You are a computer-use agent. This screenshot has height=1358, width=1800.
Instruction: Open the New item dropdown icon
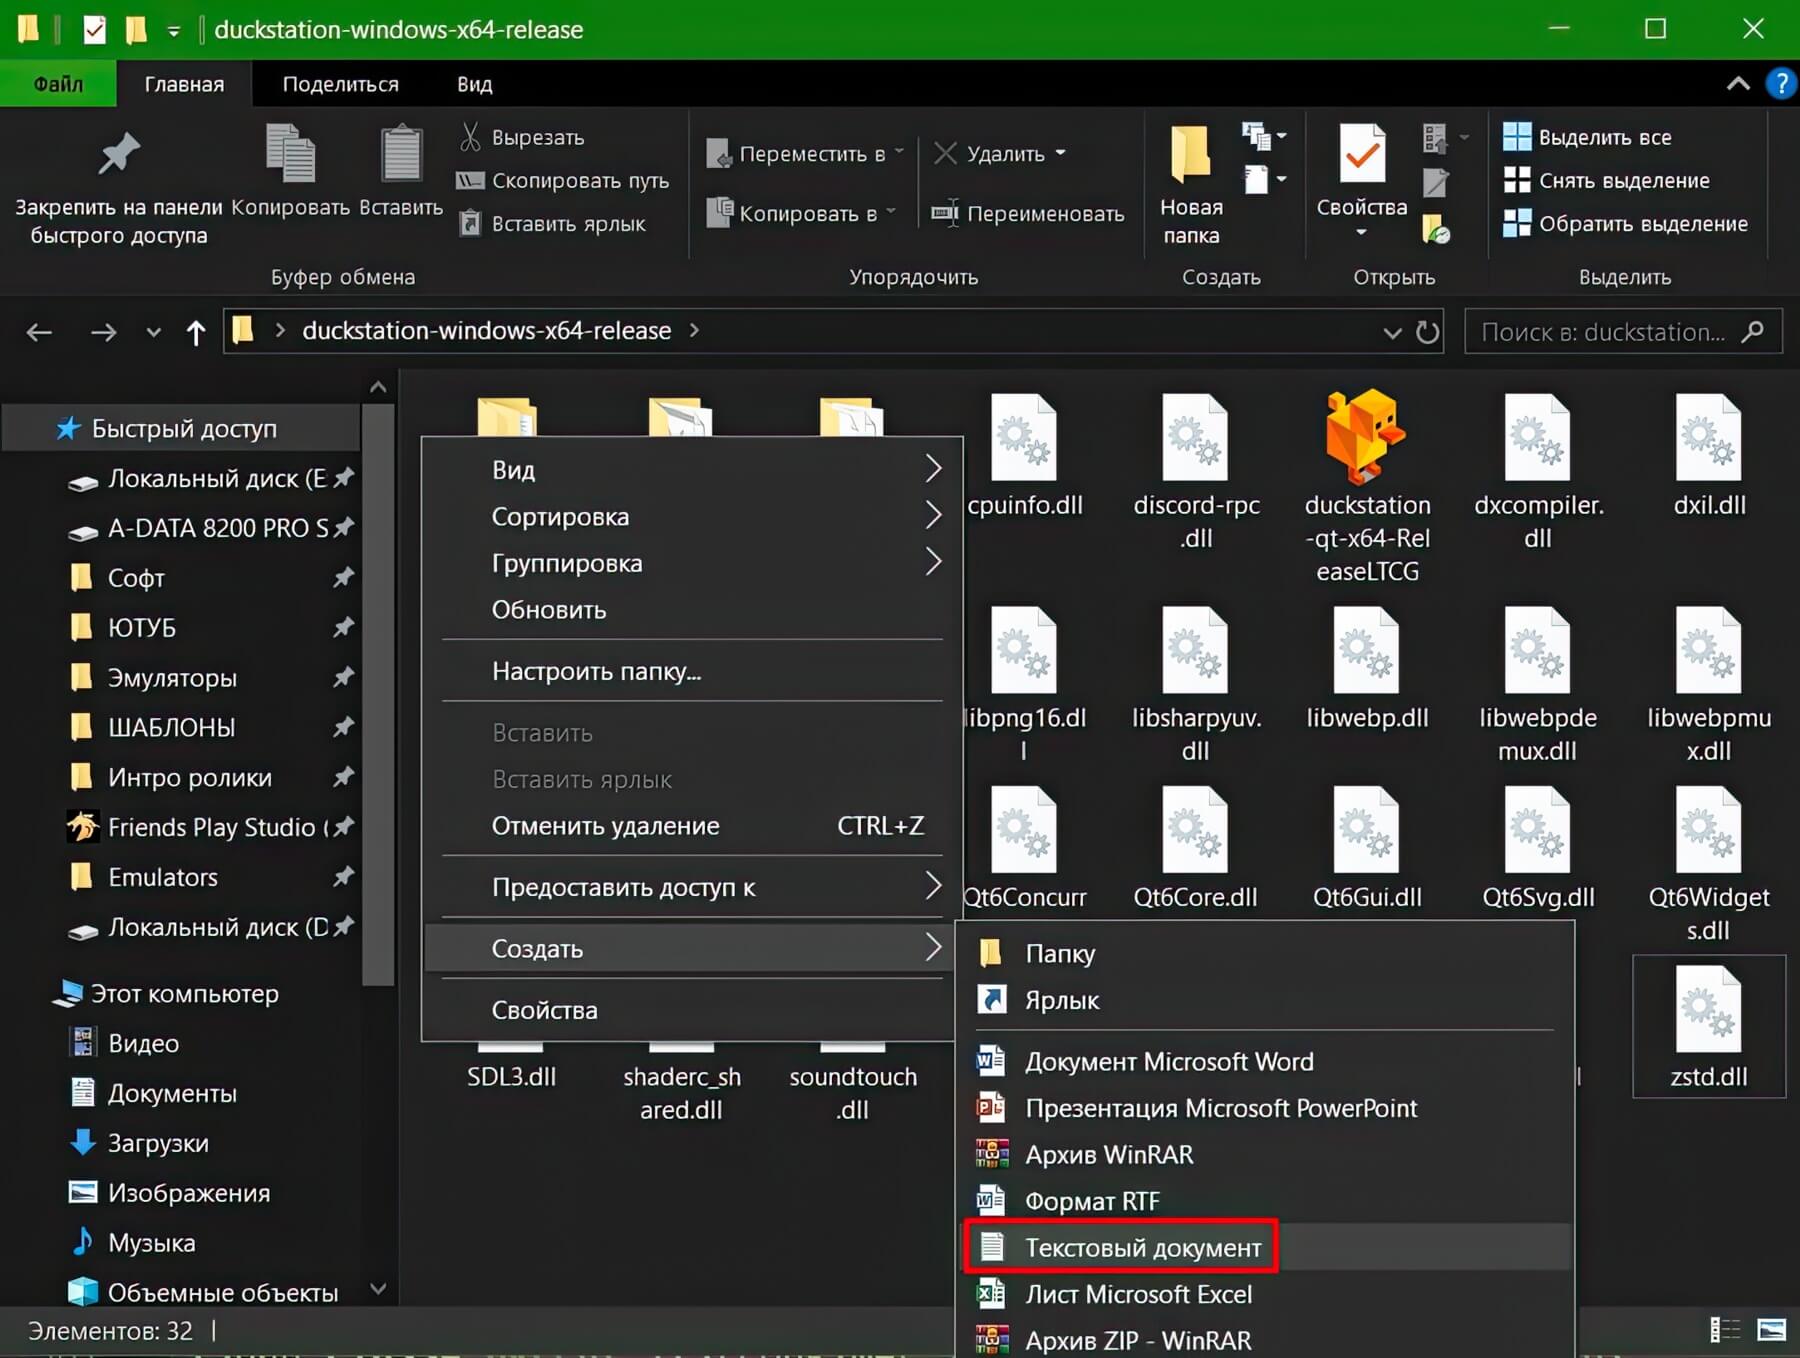1264,136
